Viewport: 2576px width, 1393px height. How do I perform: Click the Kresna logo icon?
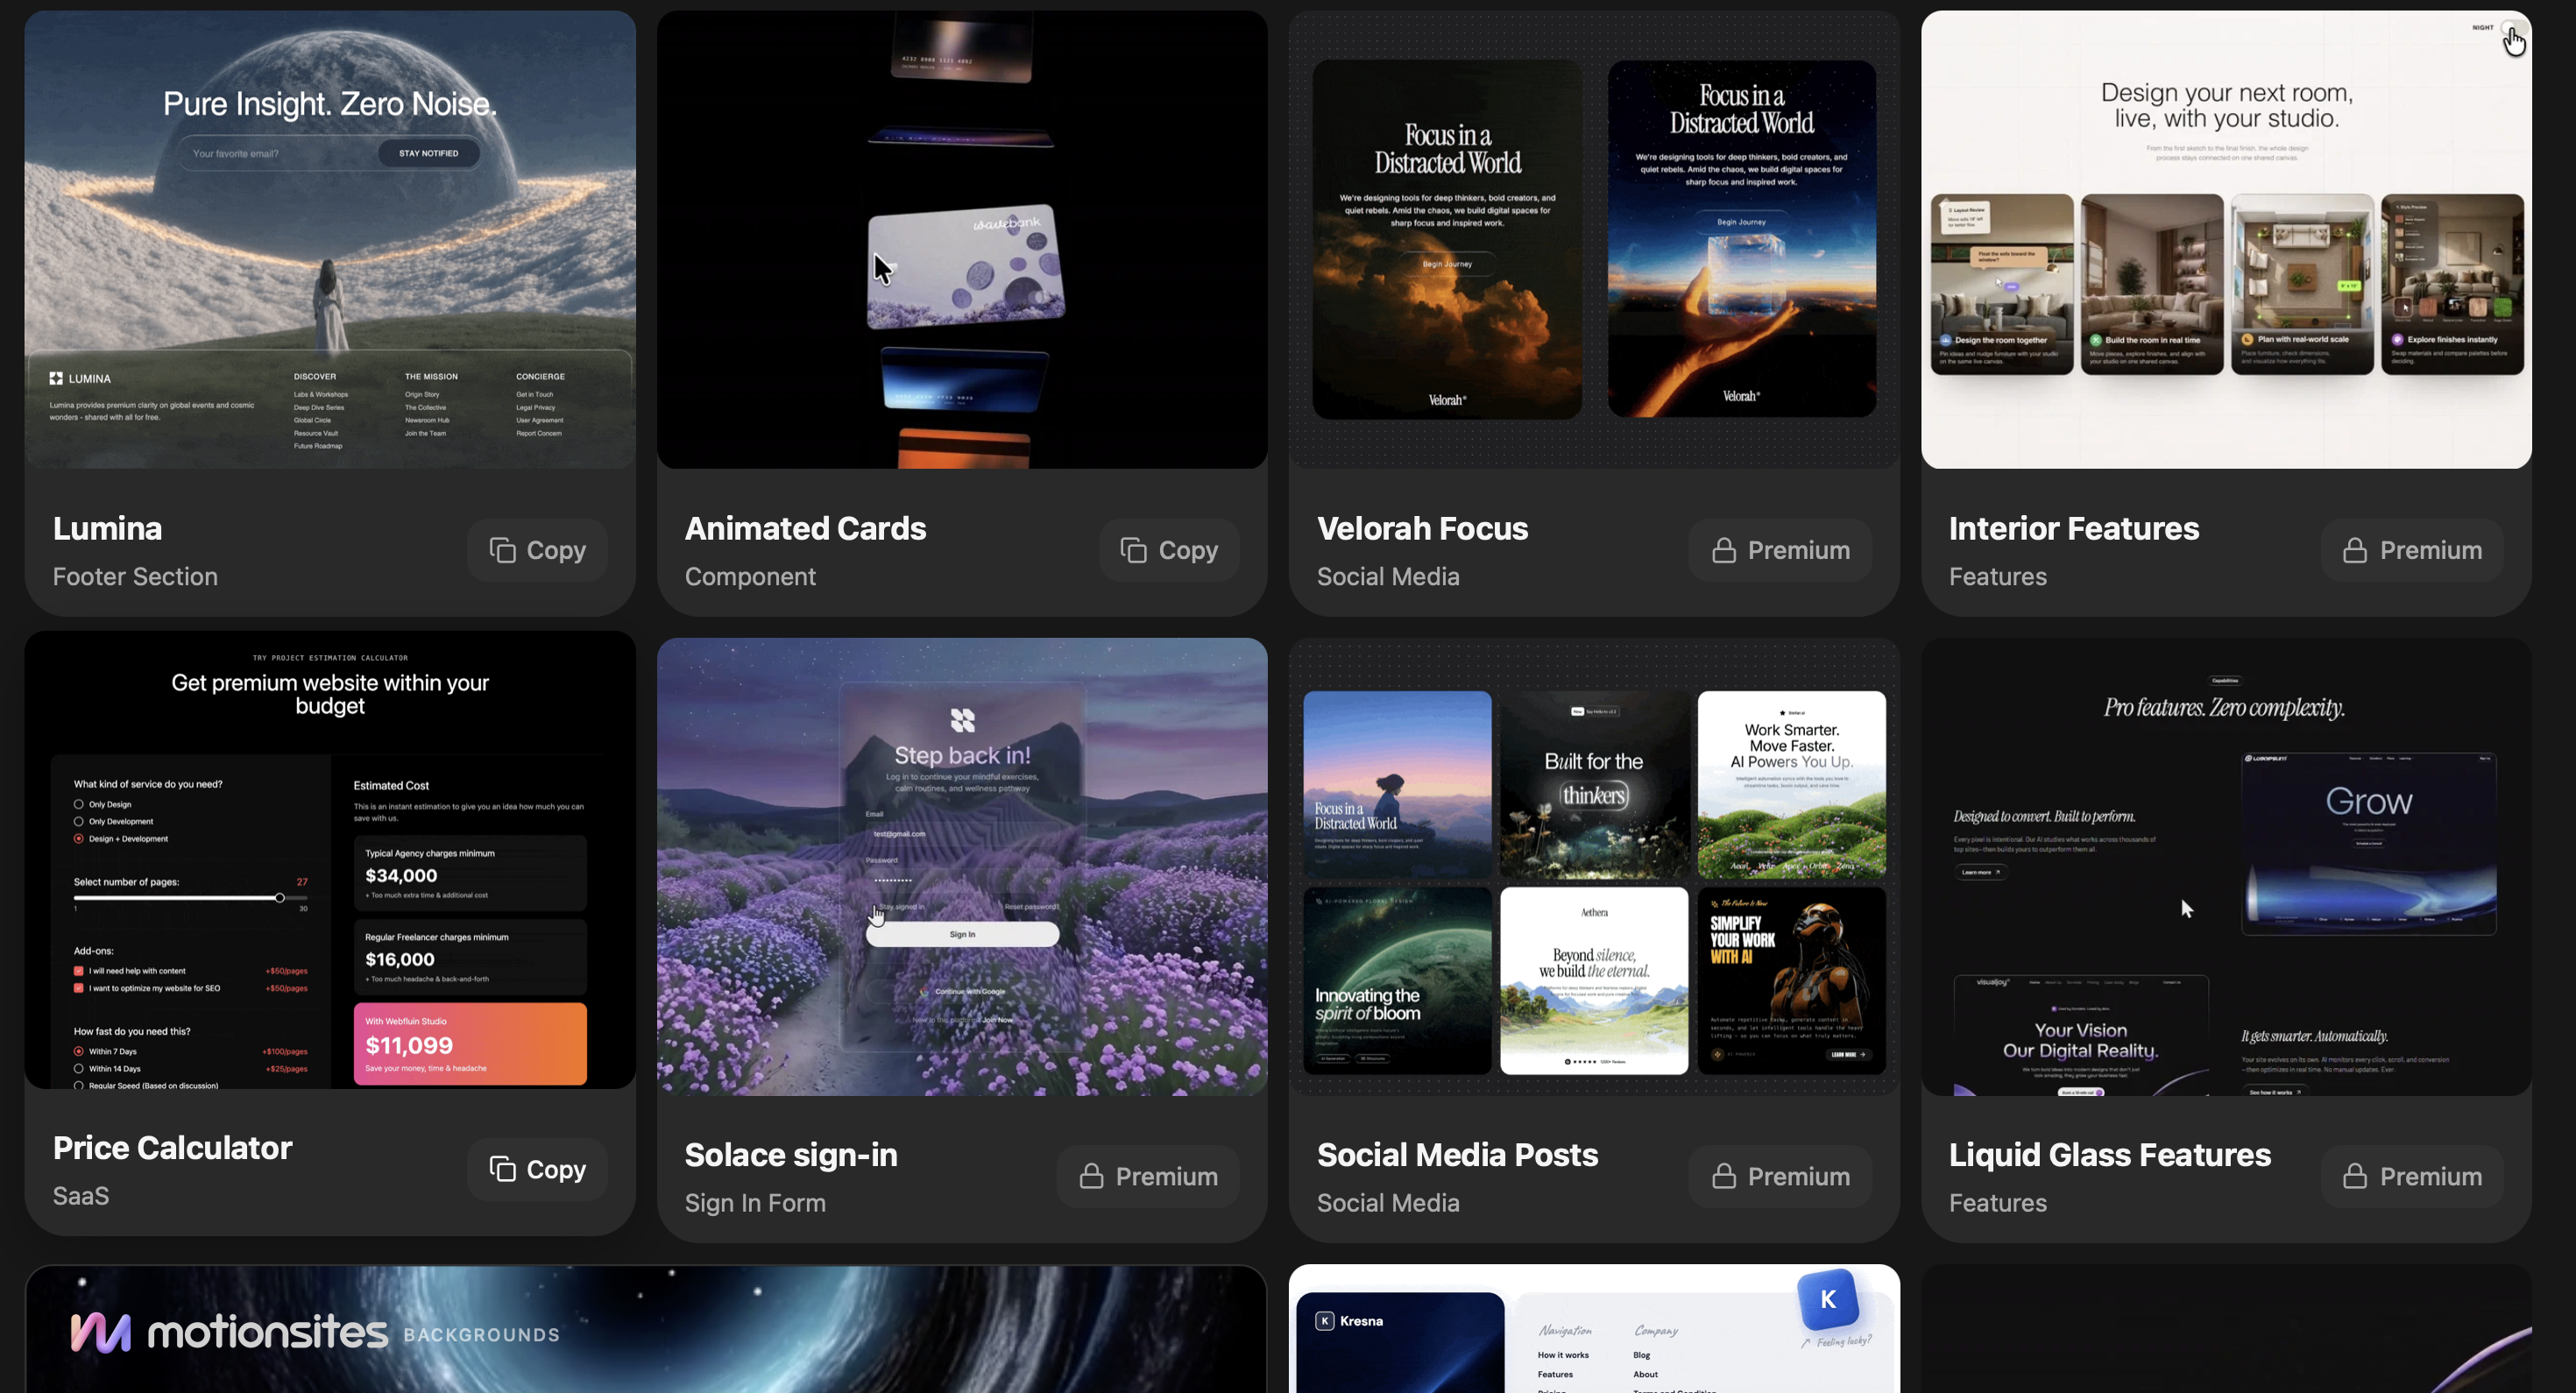click(x=1325, y=1321)
